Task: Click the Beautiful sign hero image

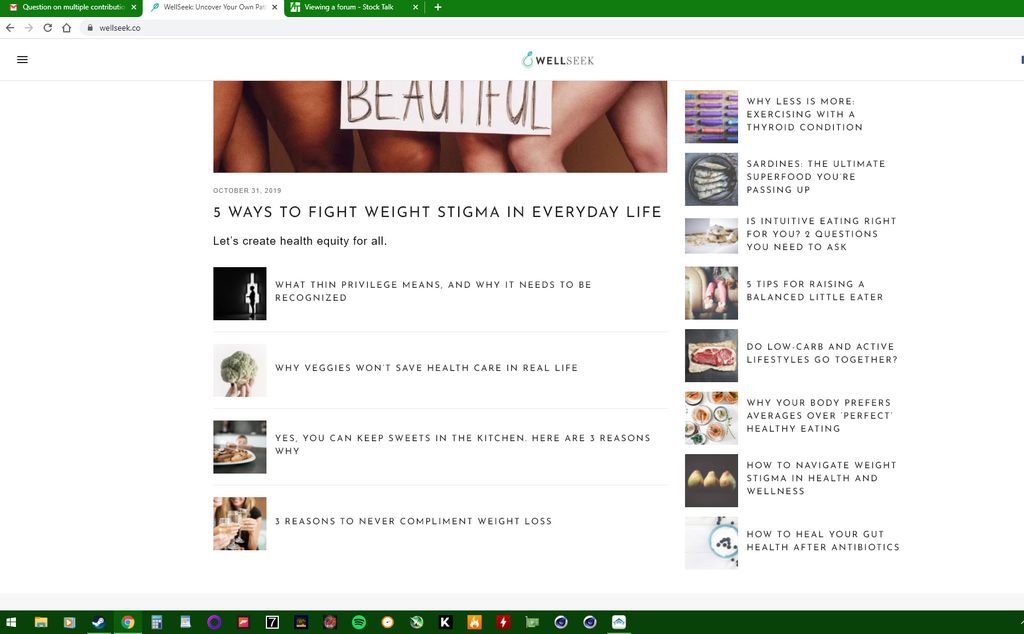Action: point(440,127)
